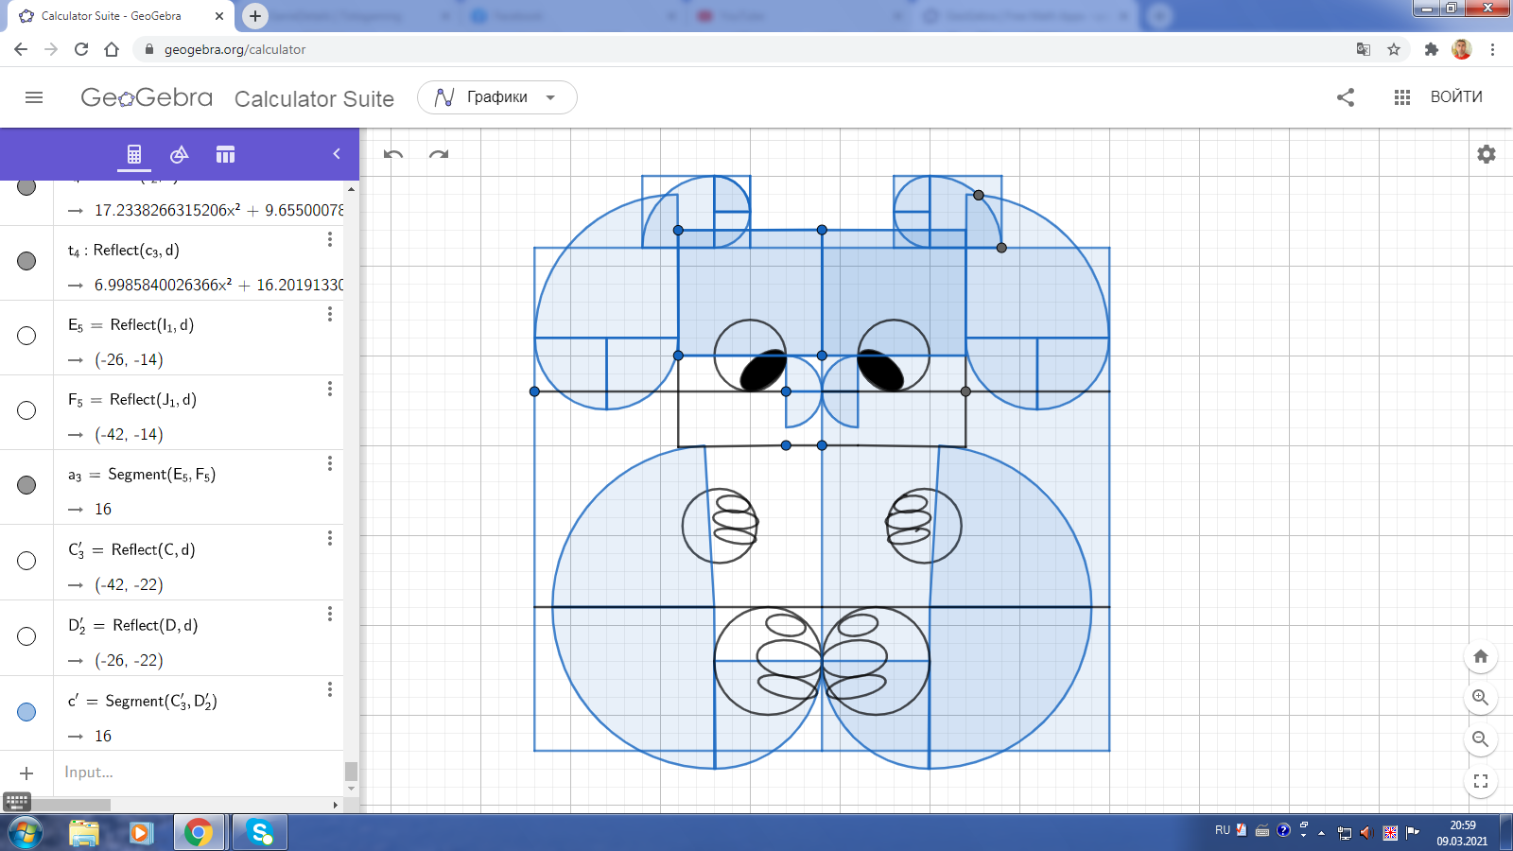This screenshot has width=1513, height=851.
Task: Toggle visibility of point E5
Action: pyautogui.click(x=27, y=336)
